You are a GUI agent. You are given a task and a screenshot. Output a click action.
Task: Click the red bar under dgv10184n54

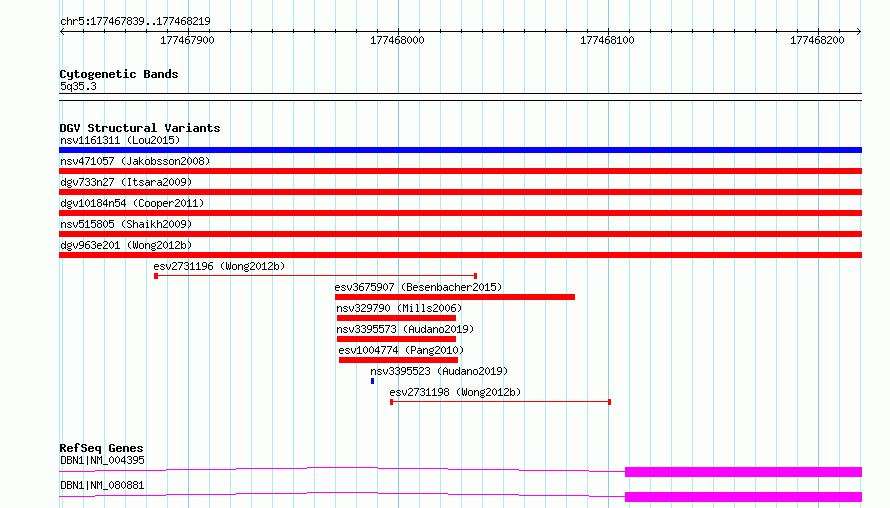click(x=460, y=213)
